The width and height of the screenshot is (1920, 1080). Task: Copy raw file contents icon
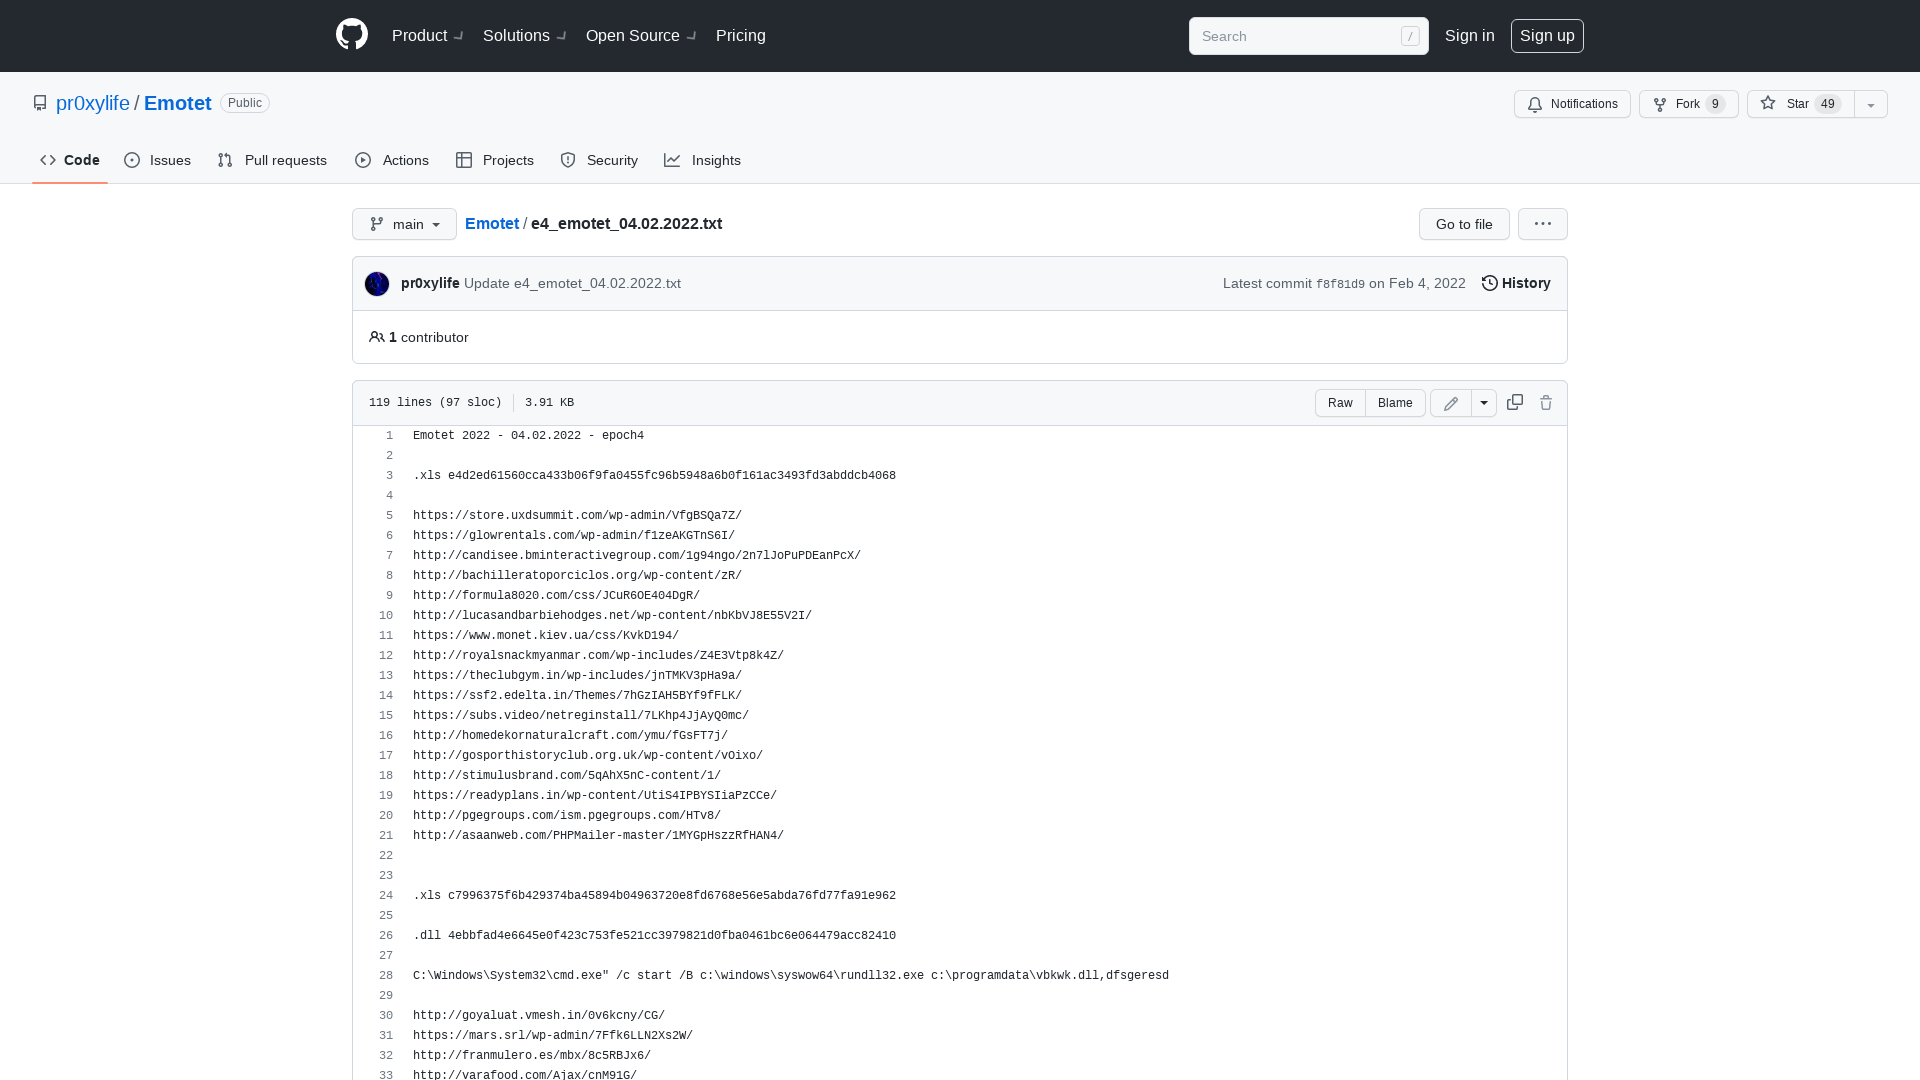click(x=1515, y=402)
